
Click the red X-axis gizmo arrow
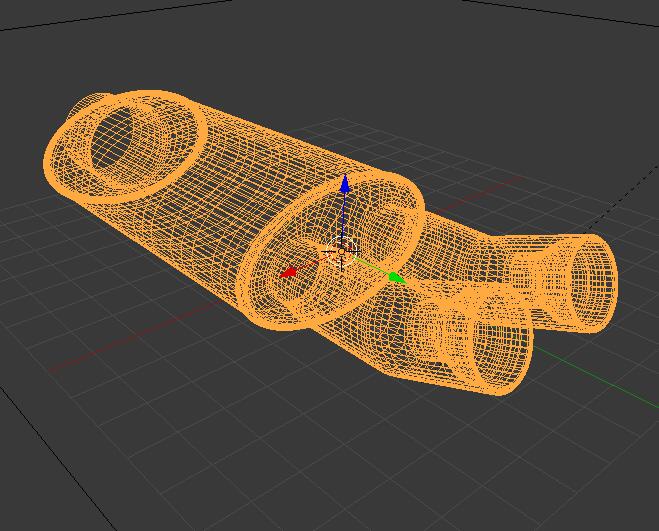pos(288,273)
